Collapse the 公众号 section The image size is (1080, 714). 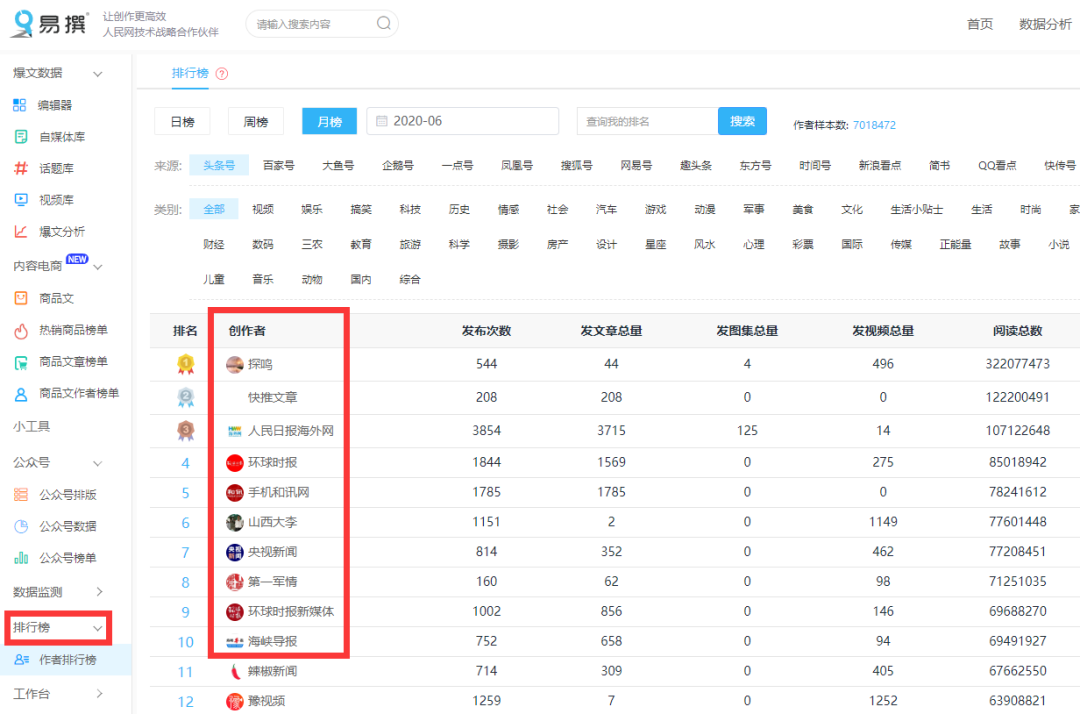point(98,463)
